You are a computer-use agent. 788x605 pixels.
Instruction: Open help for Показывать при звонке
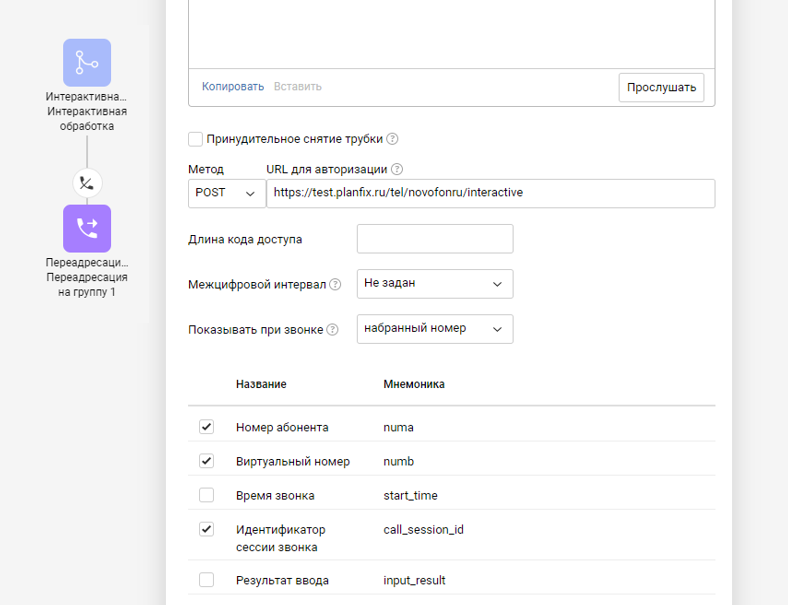point(332,330)
